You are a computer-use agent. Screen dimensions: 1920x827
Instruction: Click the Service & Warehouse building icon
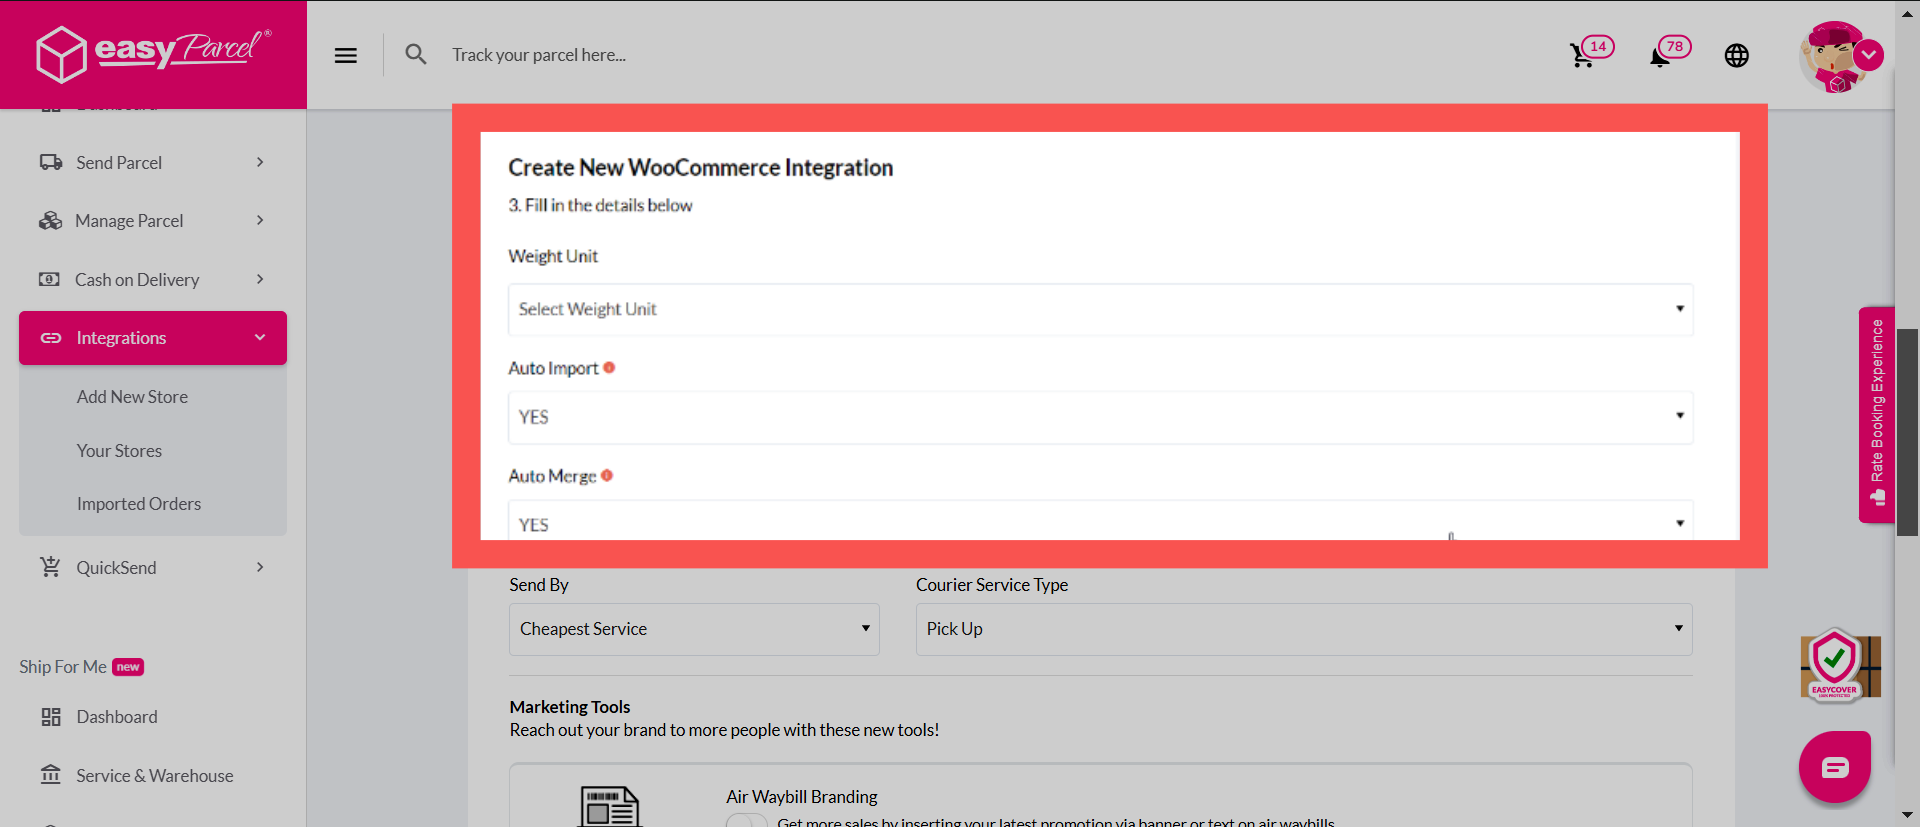[x=50, y=775]
